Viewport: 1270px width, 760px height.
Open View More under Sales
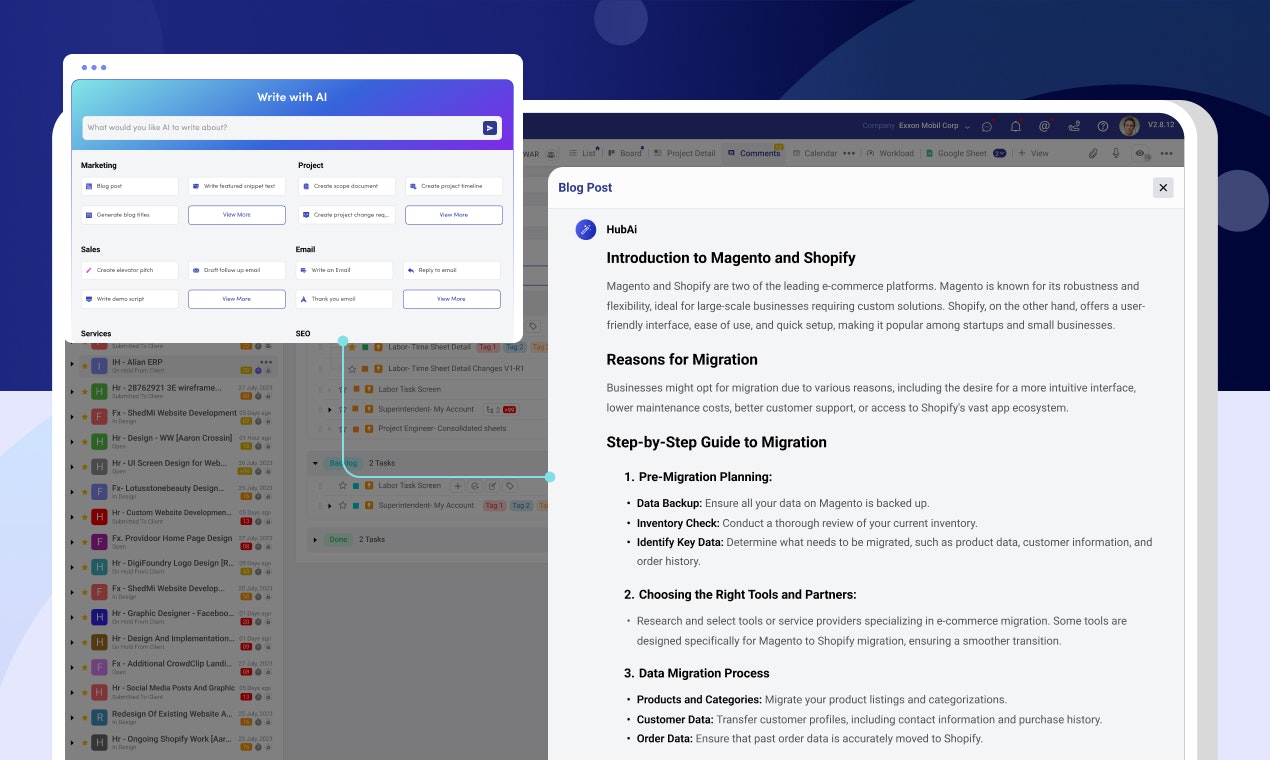point(237,299)
